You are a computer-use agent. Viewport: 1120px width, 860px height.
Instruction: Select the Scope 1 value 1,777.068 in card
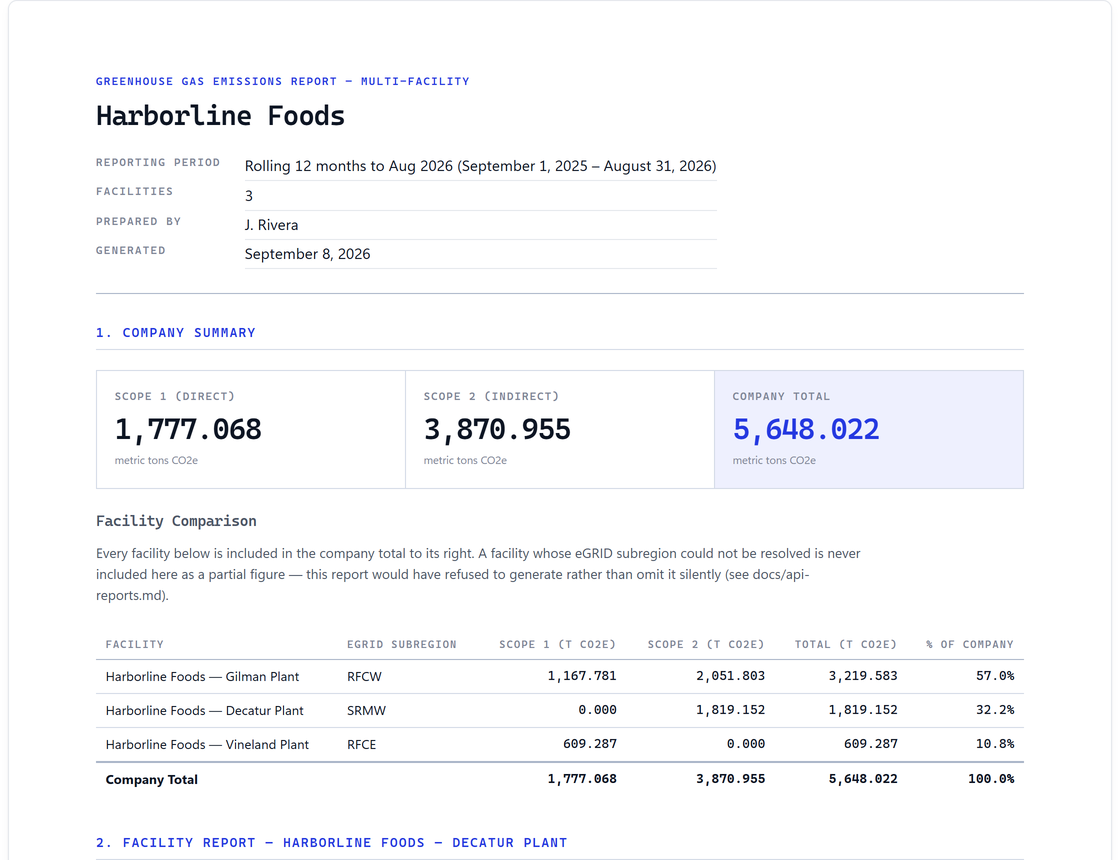point(188,429)
